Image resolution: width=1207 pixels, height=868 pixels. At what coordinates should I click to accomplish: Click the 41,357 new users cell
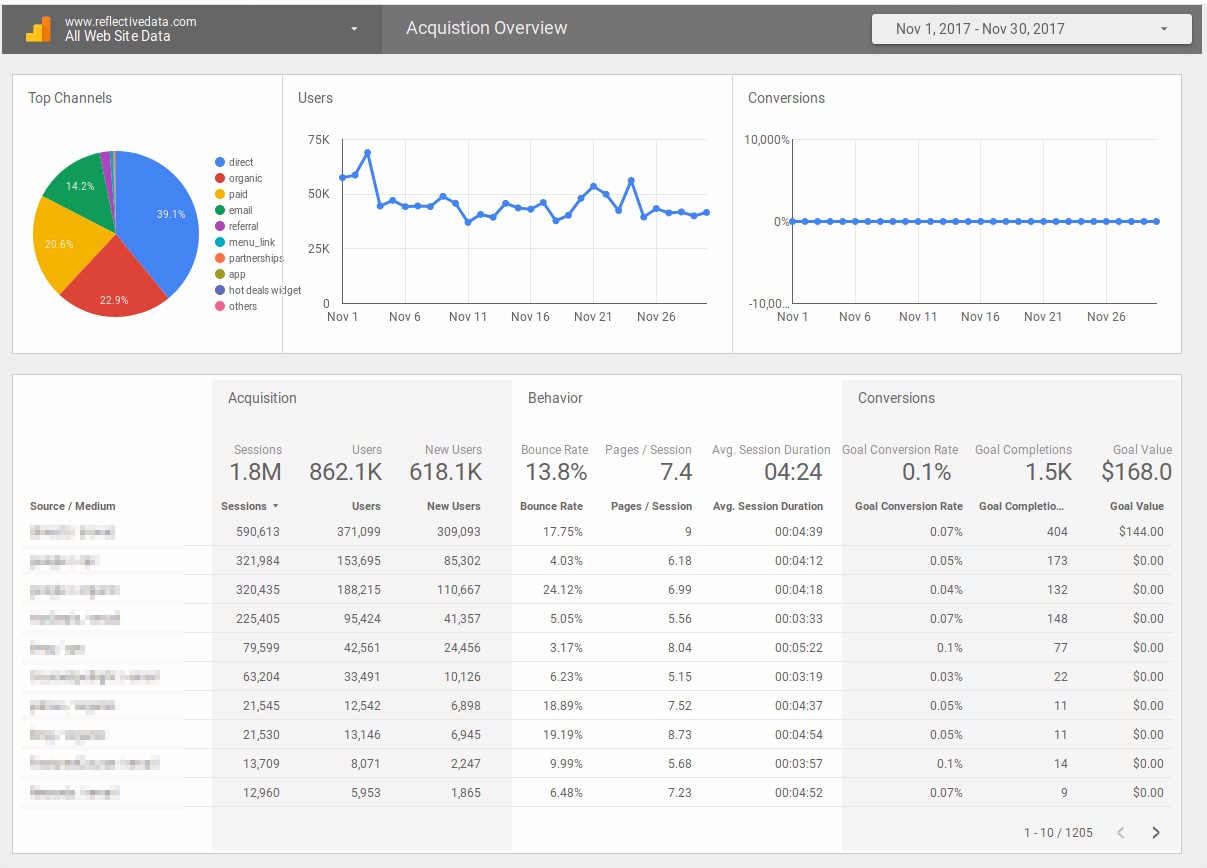coord(462,619)
